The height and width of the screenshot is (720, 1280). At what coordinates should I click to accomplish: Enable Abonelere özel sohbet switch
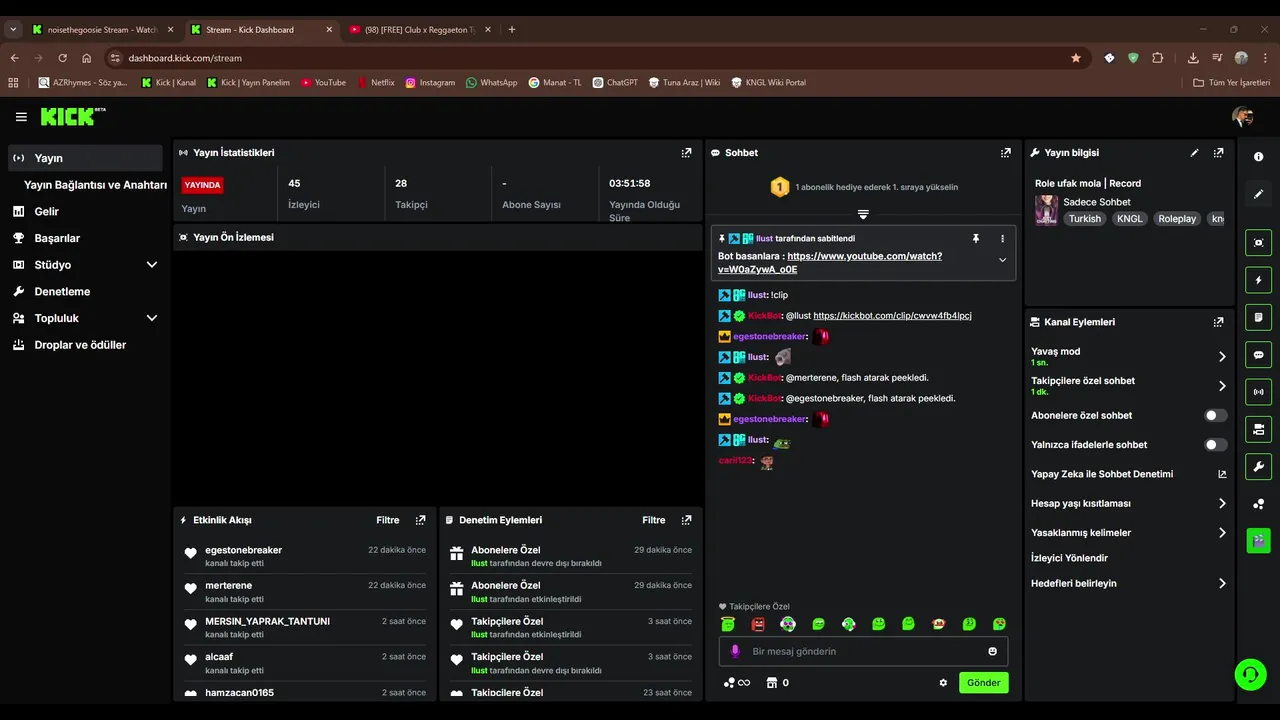coord(1215,415)
